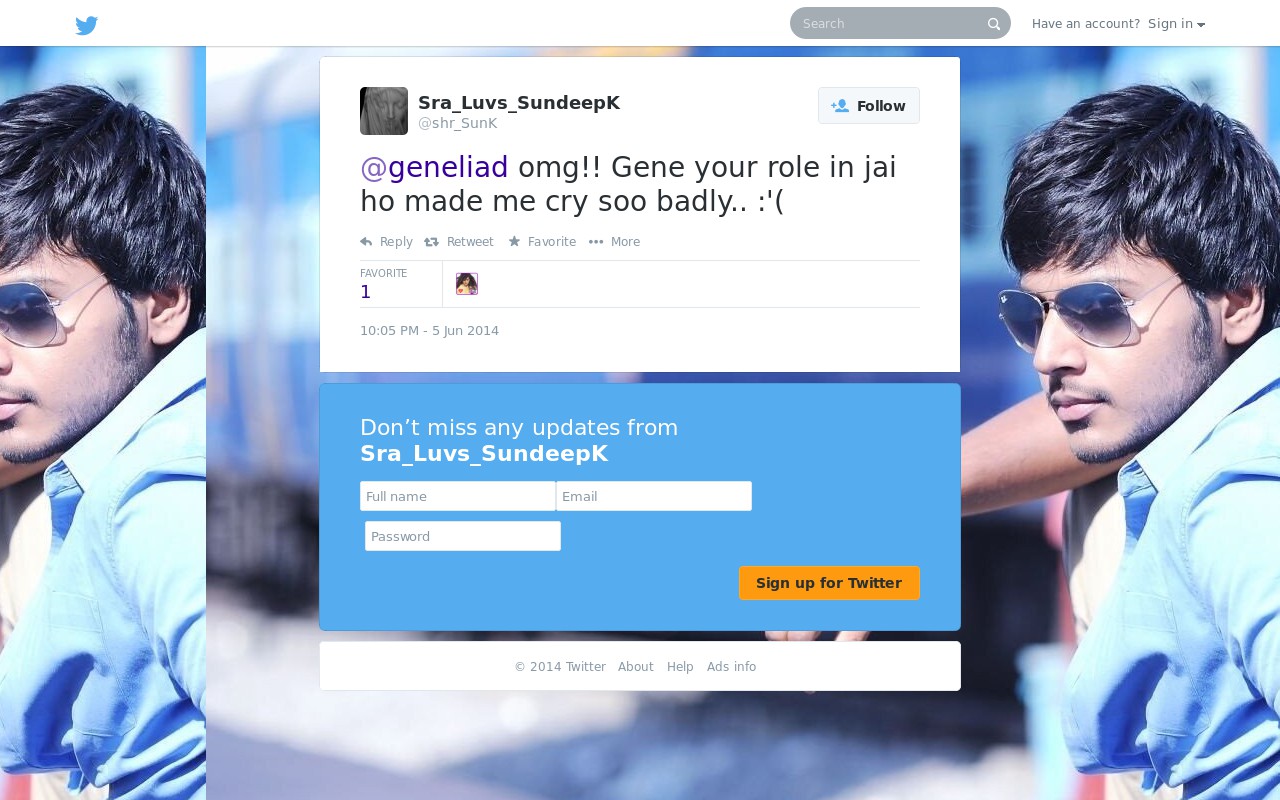The width and height of the screenshot is (1280, 800).
Task: Click the Retweet icon
Action: [x=431, y=242]
